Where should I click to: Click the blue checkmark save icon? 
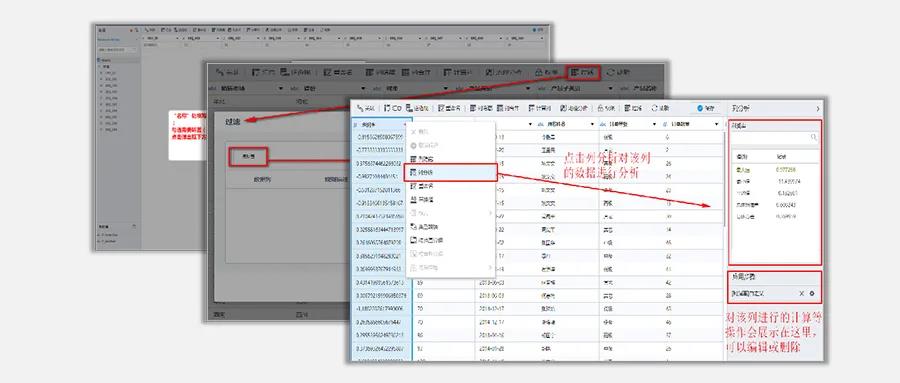click(700, 108)
